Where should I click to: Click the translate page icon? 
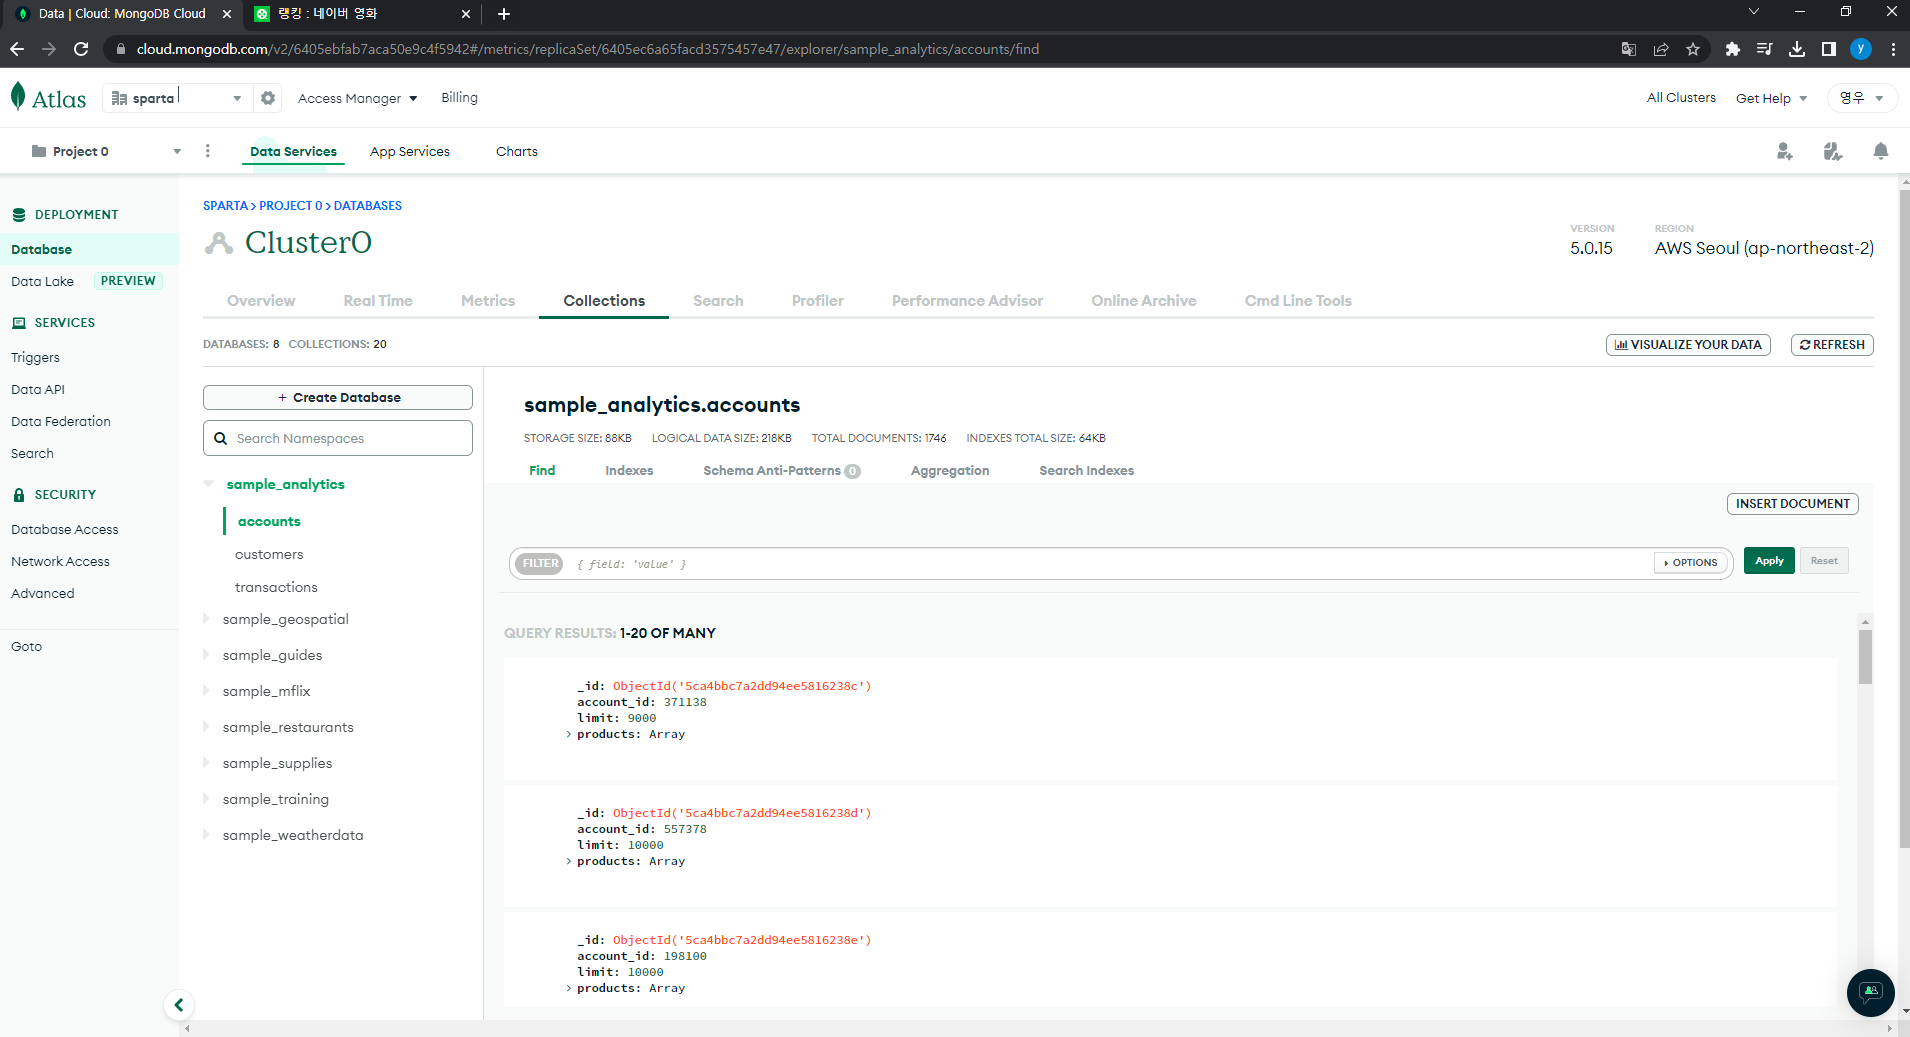pyautogui.click(x=1629, y=49)
